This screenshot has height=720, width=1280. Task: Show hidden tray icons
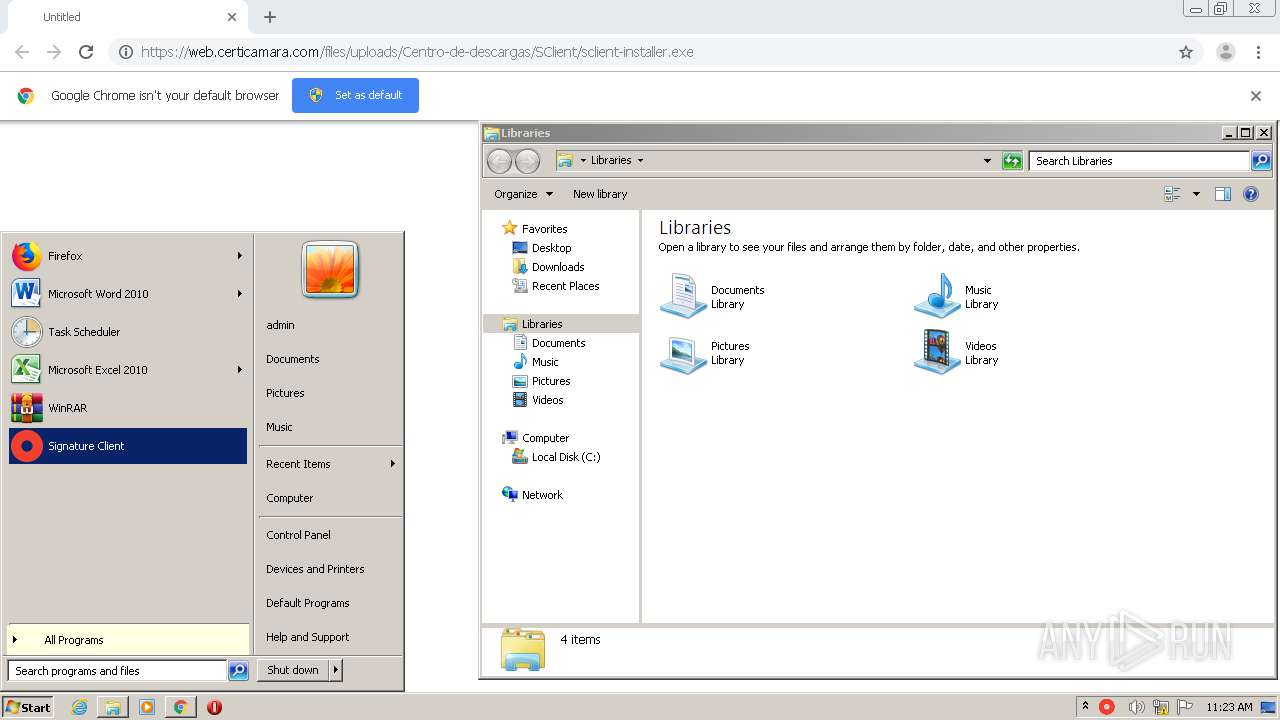tap(1086, 707)
